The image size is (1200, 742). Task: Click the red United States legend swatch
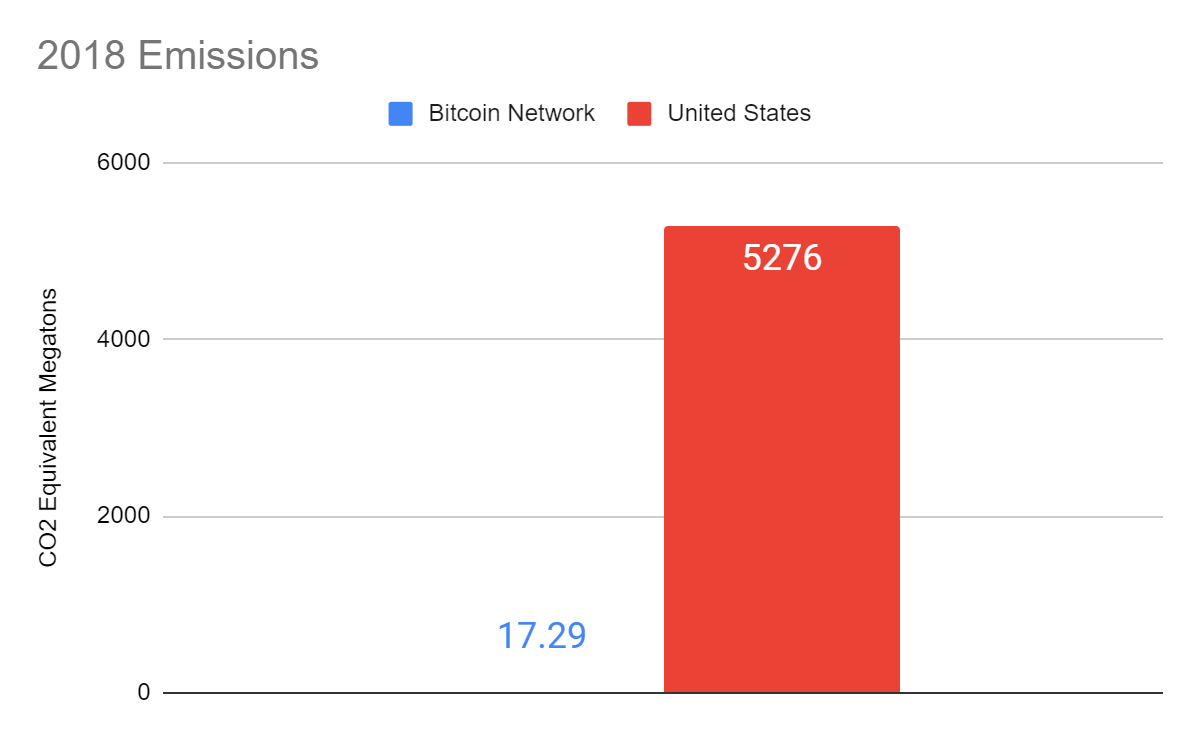pos(640,114)
